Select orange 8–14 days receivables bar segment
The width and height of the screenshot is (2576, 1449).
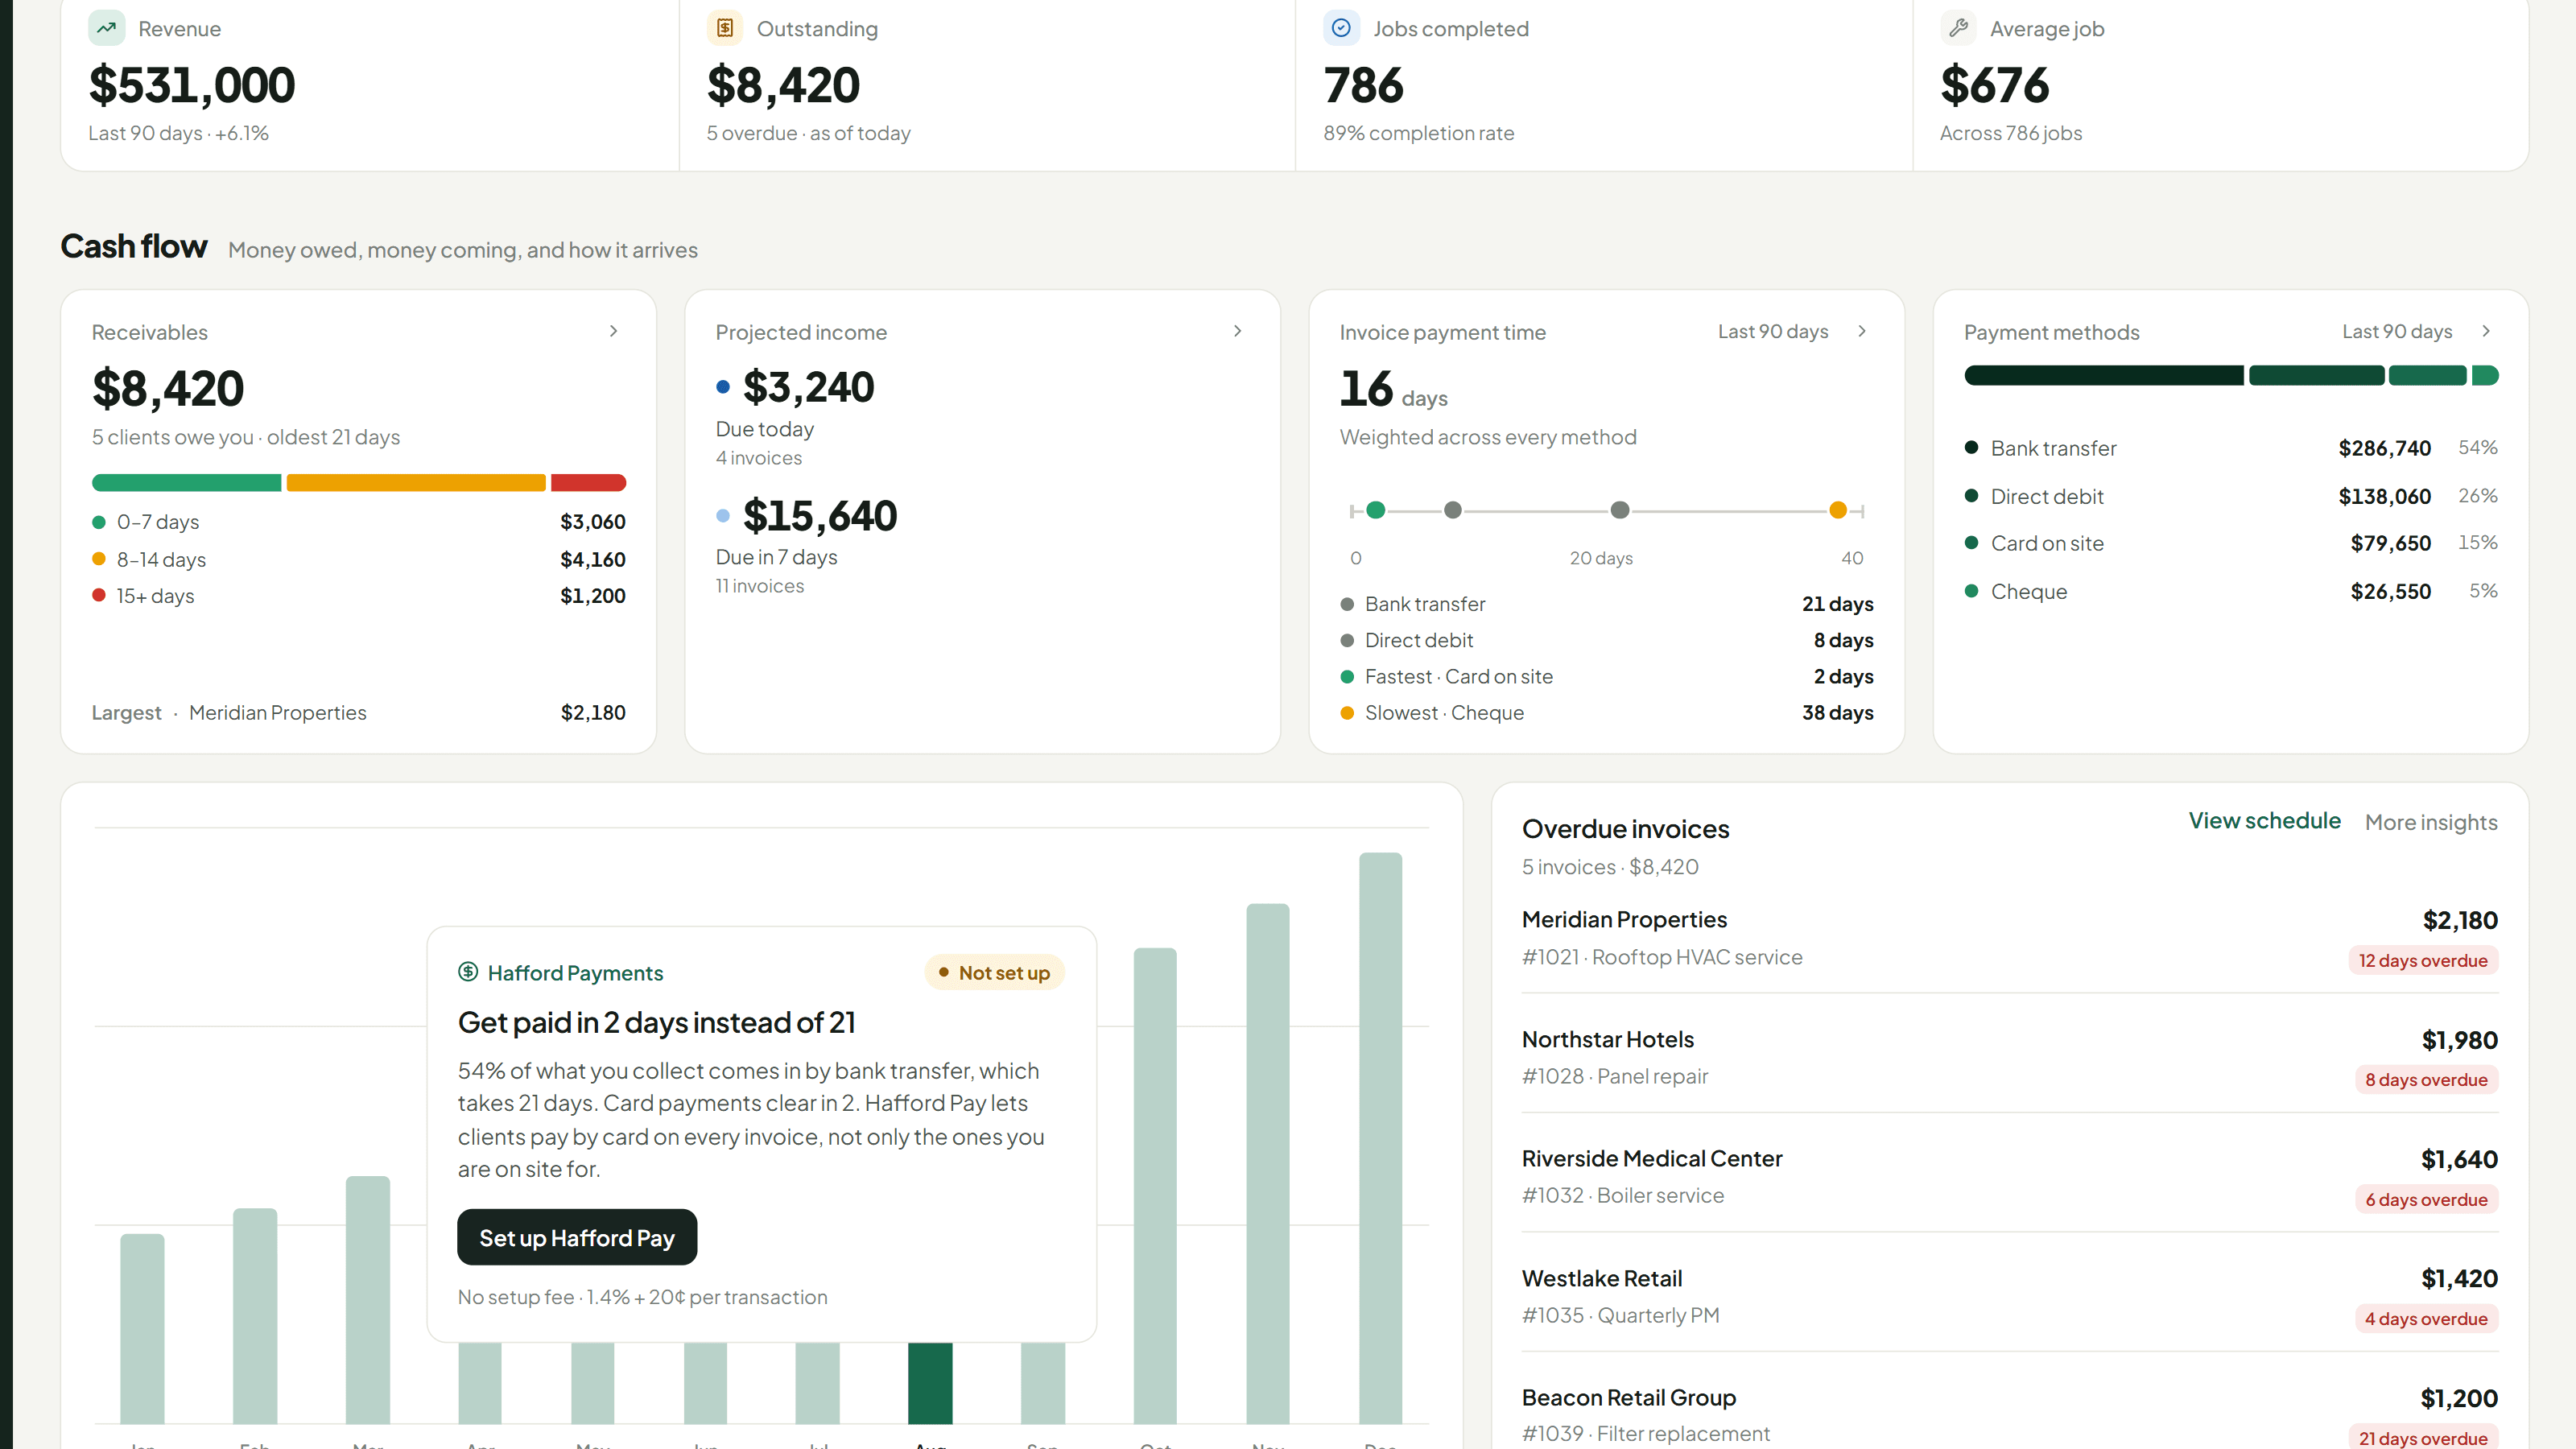[x=416, y=483]
